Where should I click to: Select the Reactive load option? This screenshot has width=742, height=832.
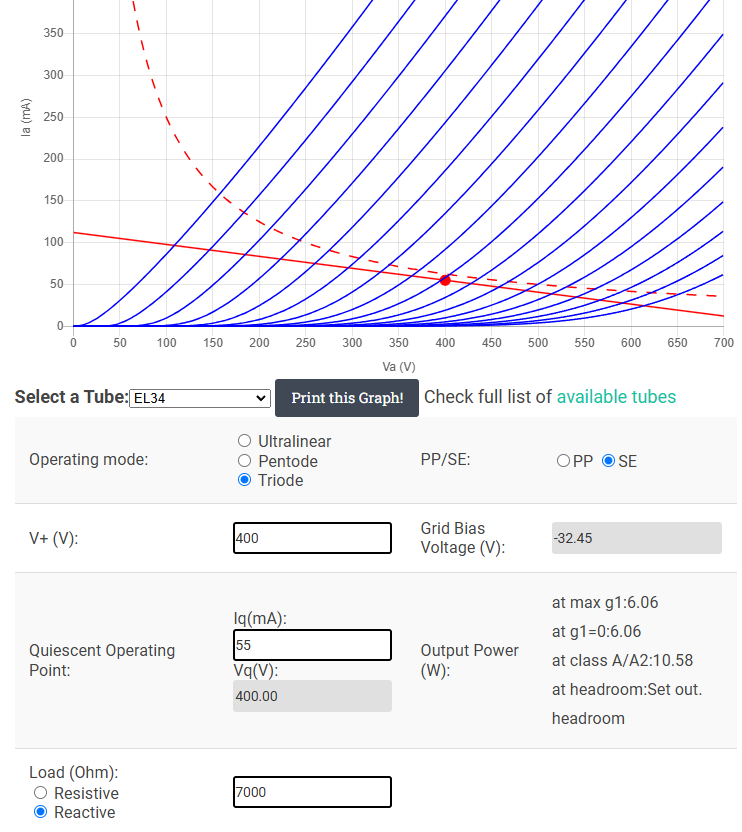41,812
